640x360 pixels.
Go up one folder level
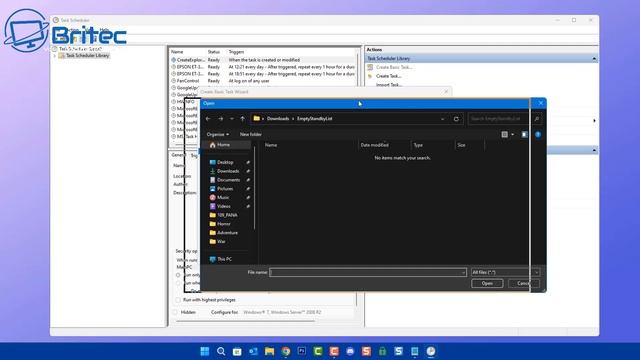242,119
